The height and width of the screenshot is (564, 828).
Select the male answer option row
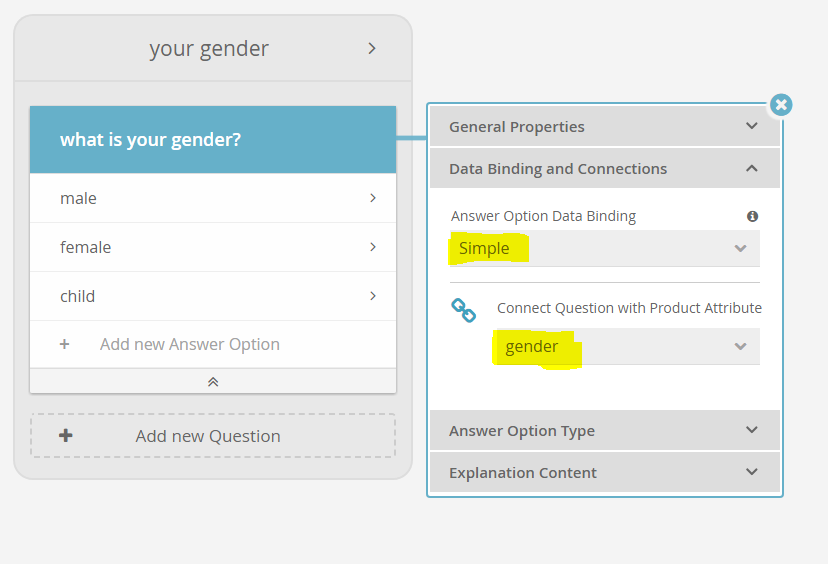(213, 198)
